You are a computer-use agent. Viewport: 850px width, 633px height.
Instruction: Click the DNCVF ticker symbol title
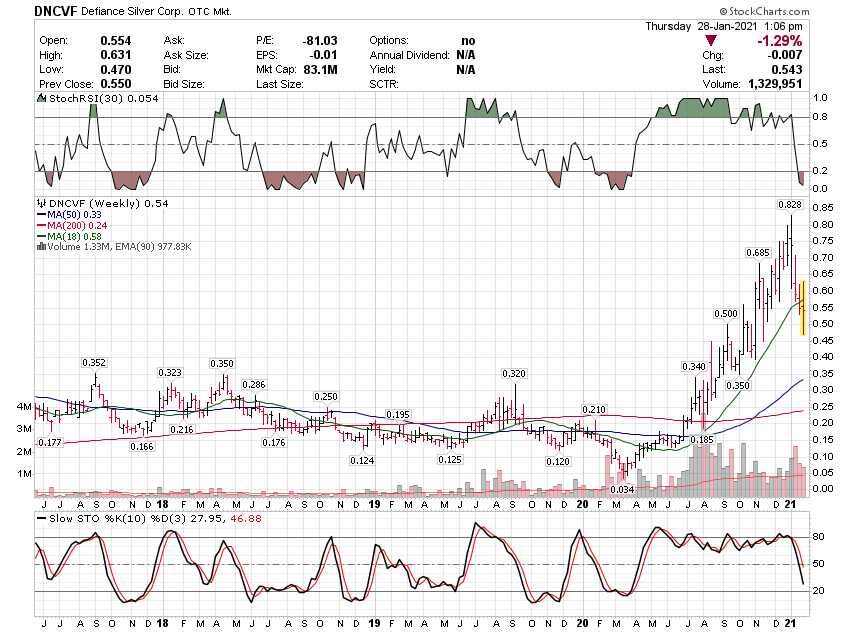point(56,11)
